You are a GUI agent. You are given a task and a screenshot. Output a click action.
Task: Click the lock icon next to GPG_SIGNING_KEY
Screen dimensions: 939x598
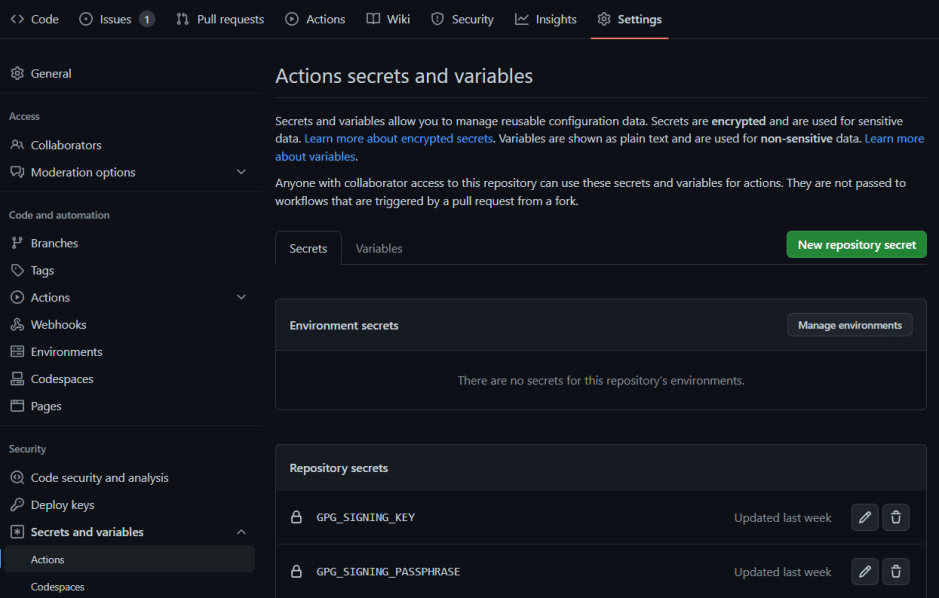coord(296,517)
